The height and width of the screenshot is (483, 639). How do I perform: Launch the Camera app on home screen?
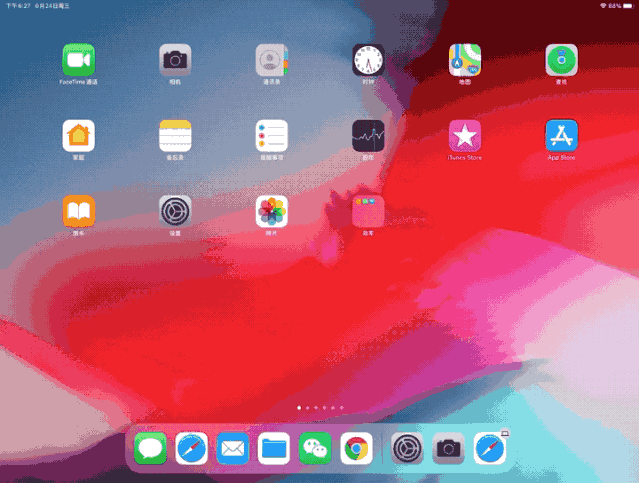175,60
